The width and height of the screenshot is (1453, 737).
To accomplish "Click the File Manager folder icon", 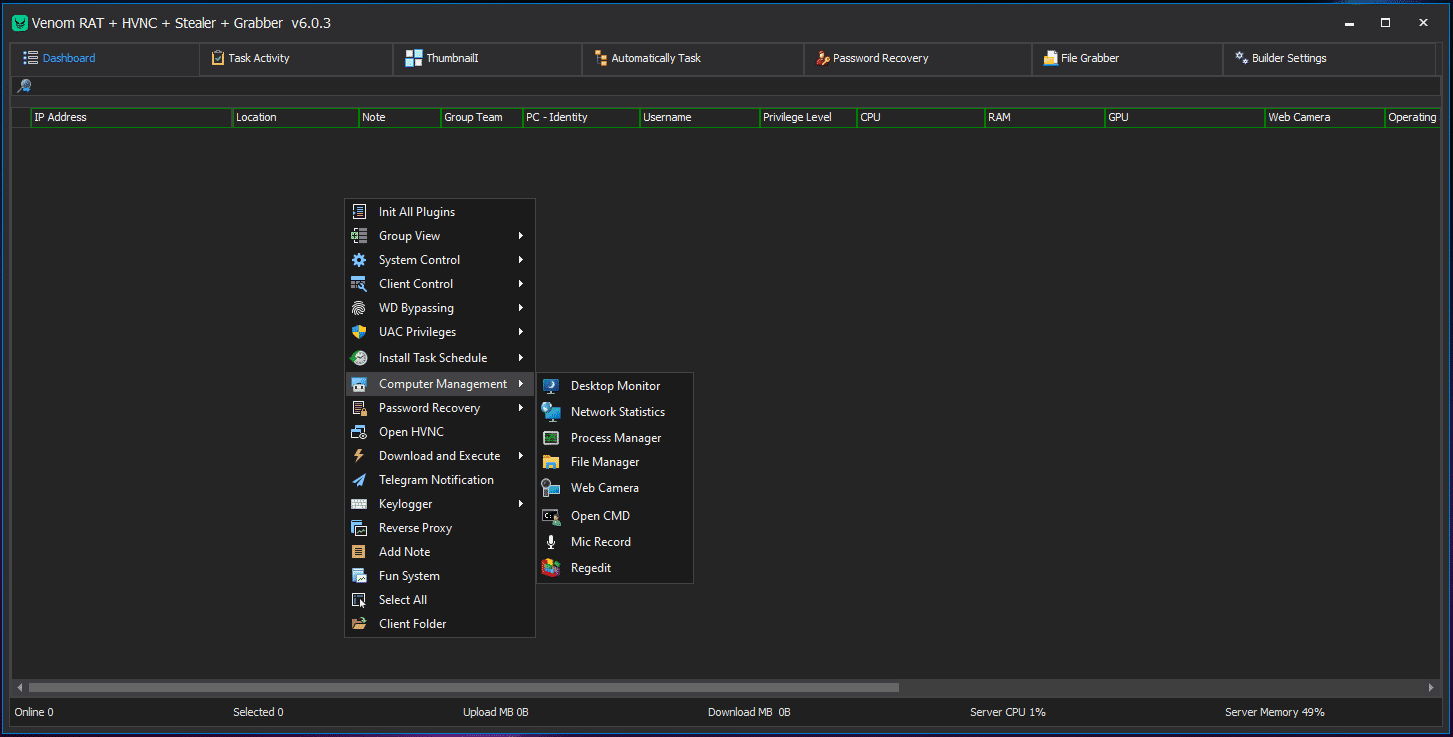I will (x=551, y=462).
